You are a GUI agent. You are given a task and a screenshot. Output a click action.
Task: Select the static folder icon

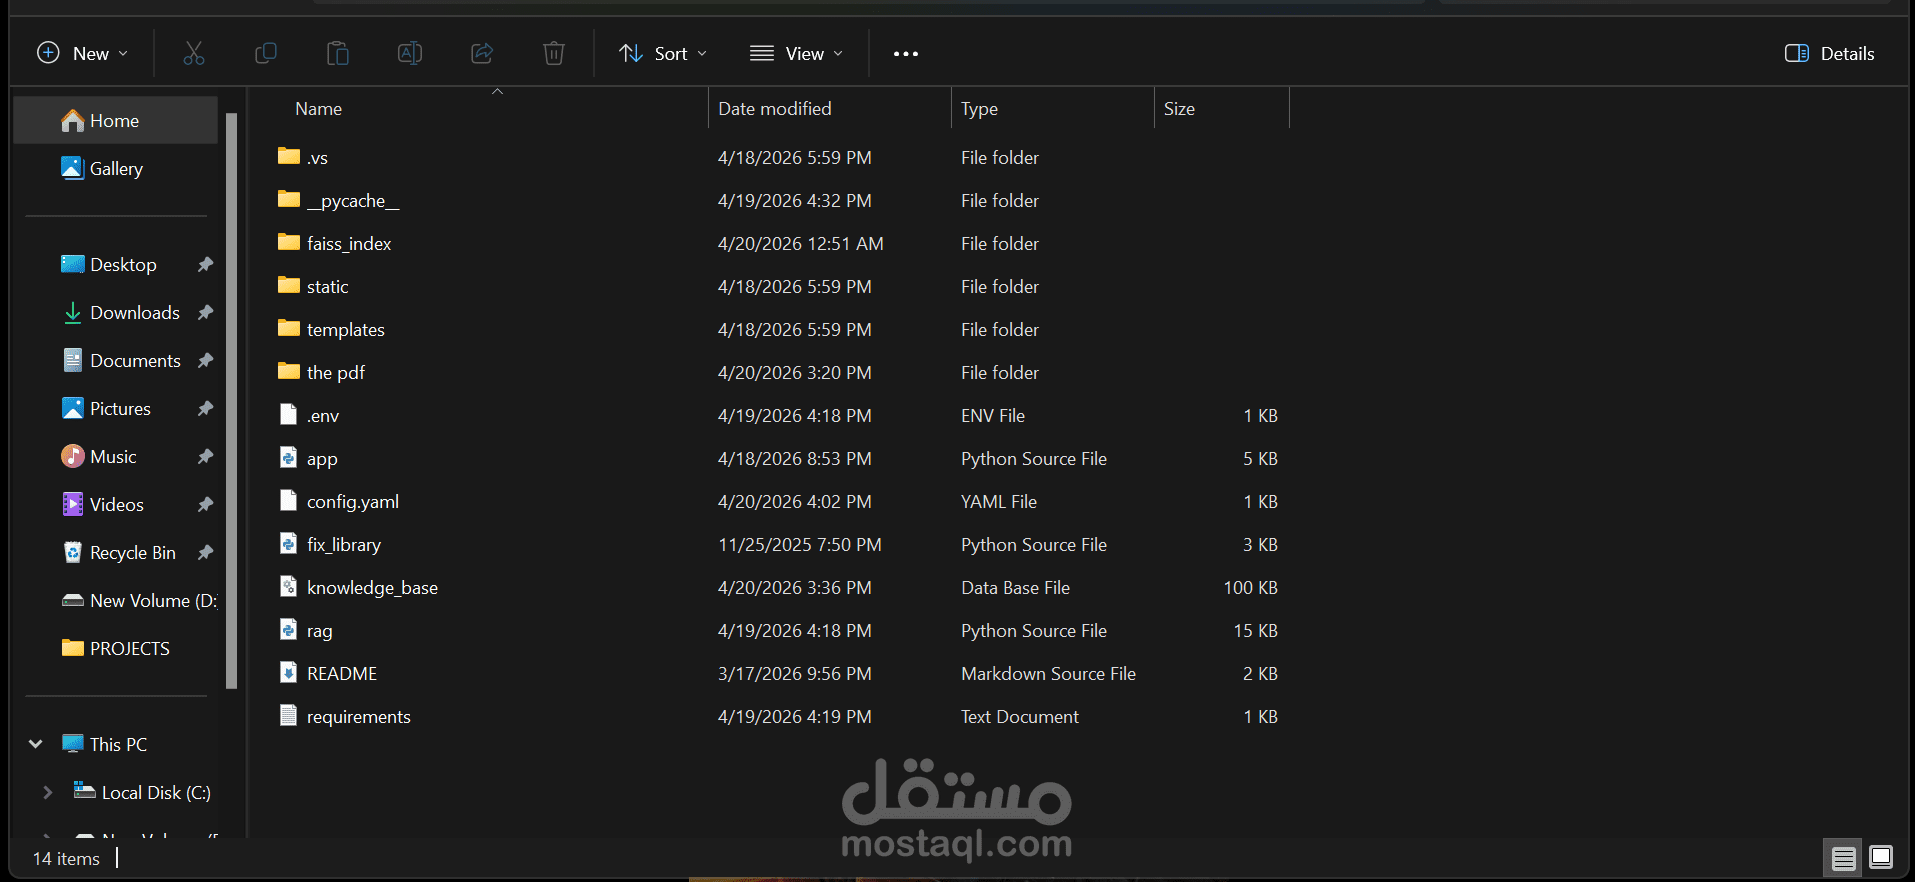[x=289, y=285]
